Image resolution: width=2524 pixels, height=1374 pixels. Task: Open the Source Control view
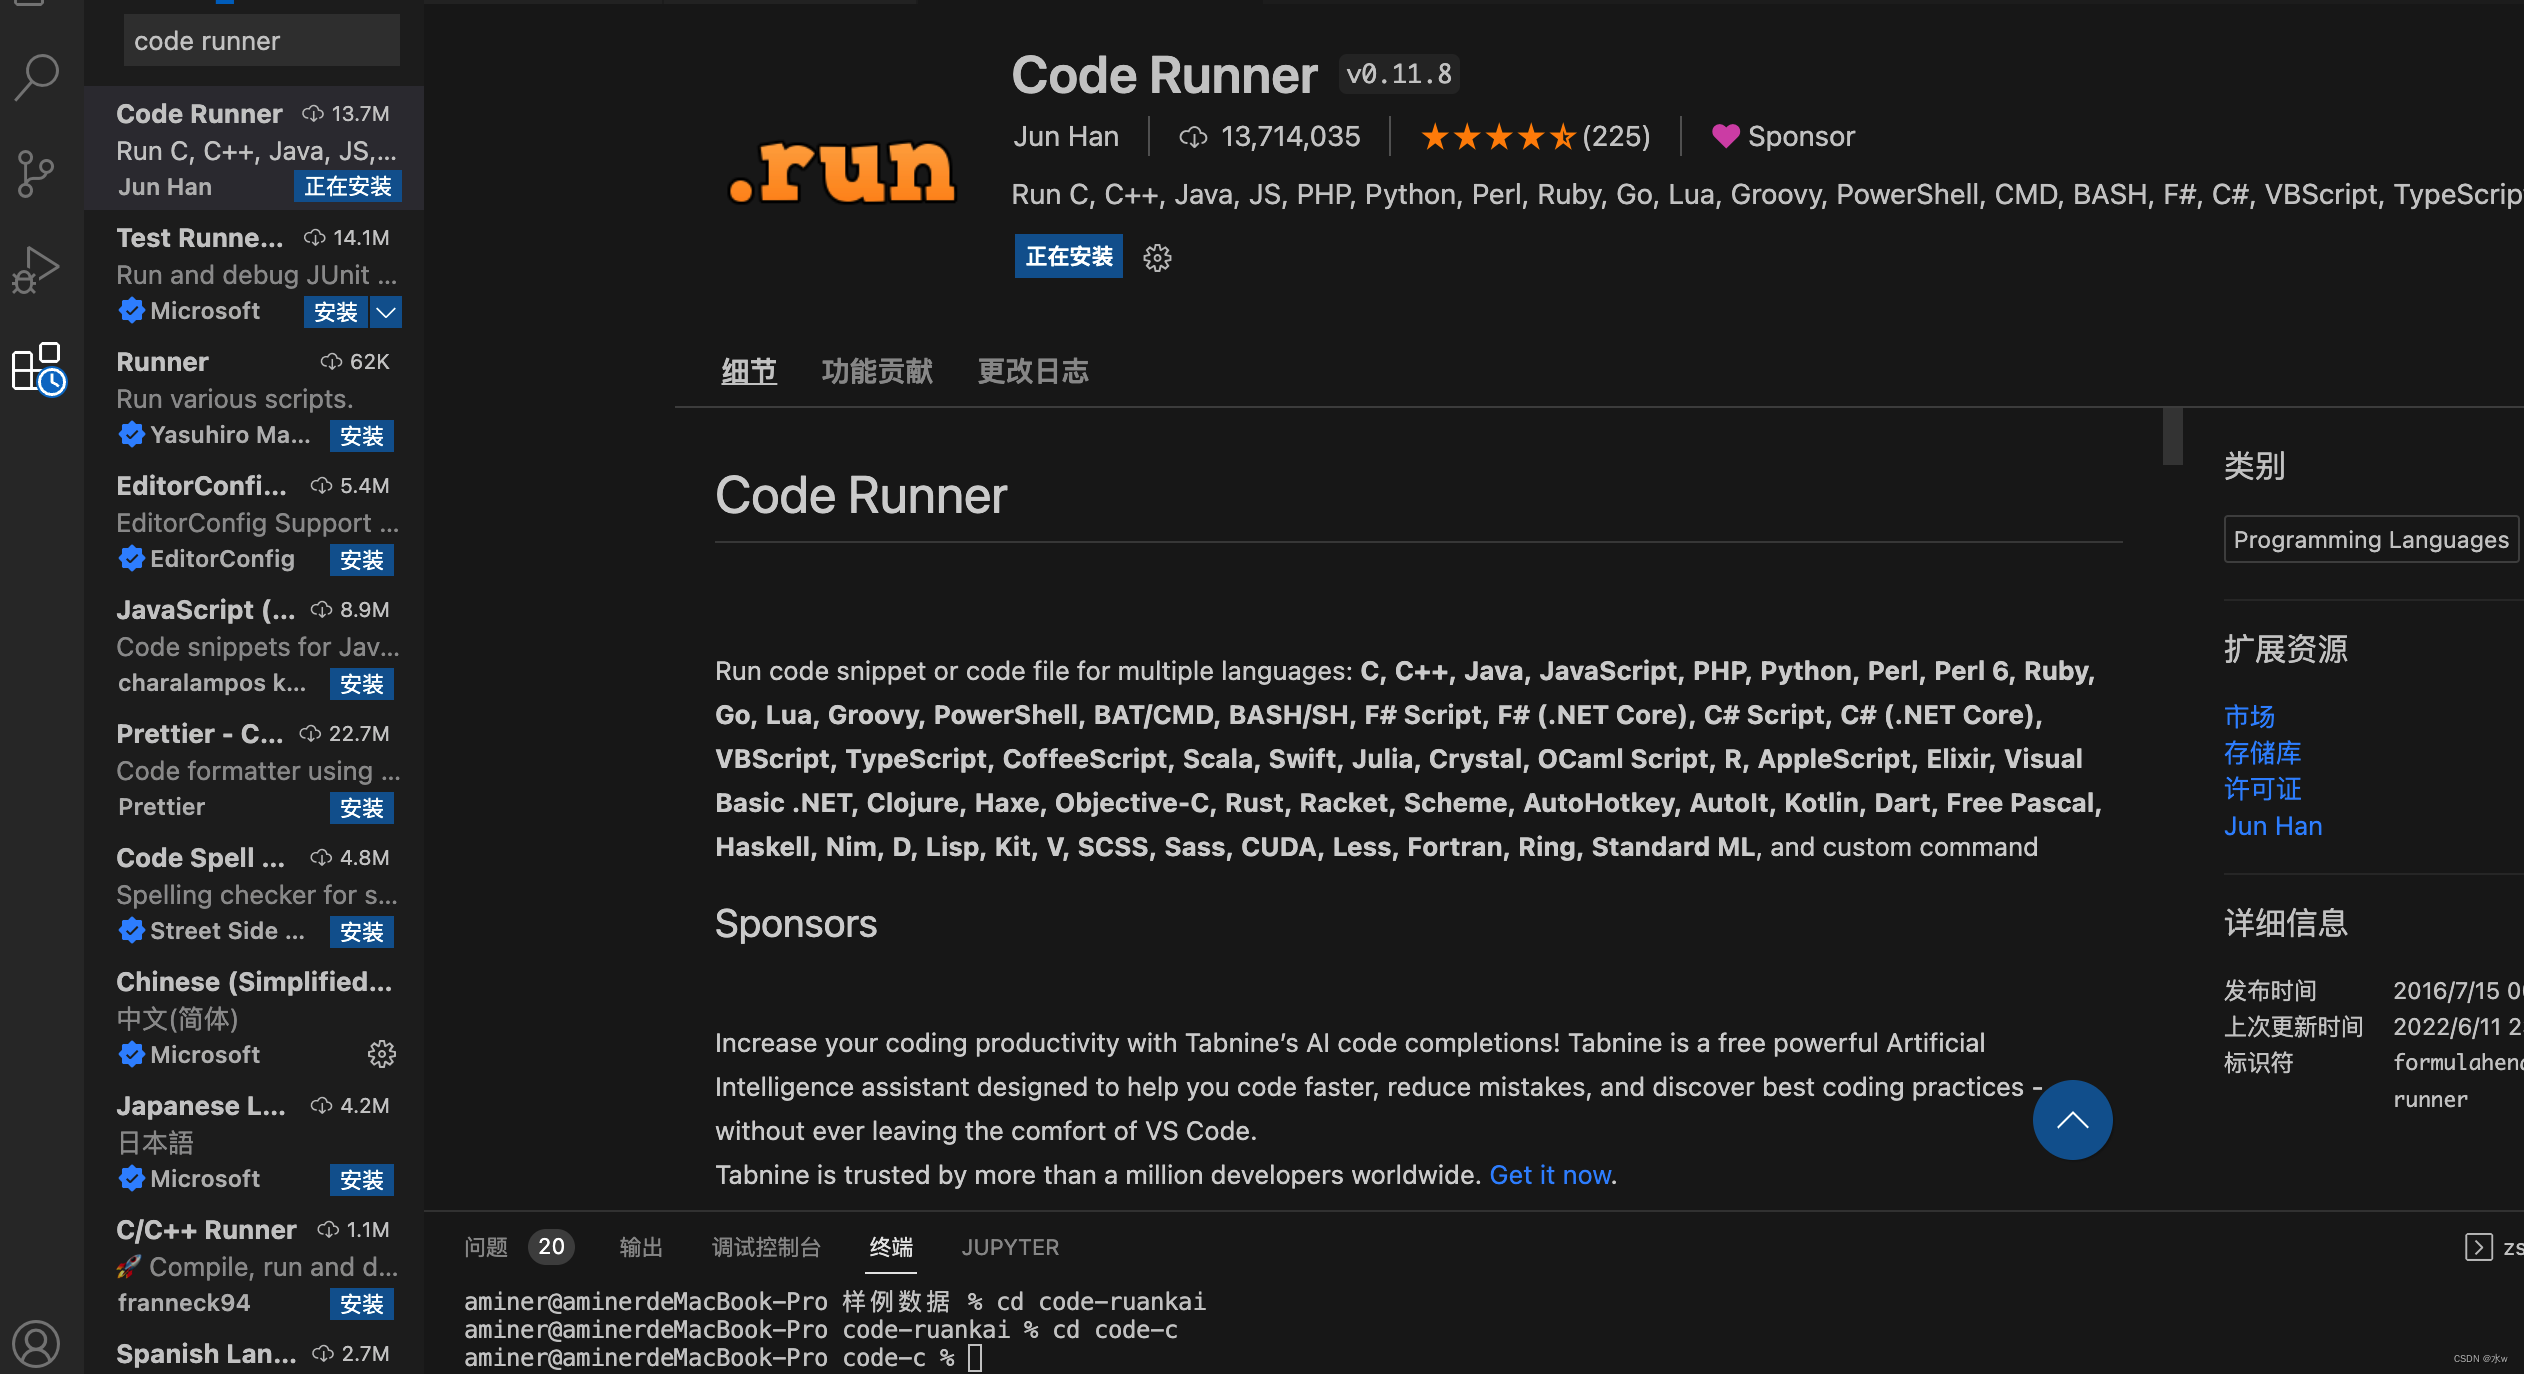[x=37, y=172]
